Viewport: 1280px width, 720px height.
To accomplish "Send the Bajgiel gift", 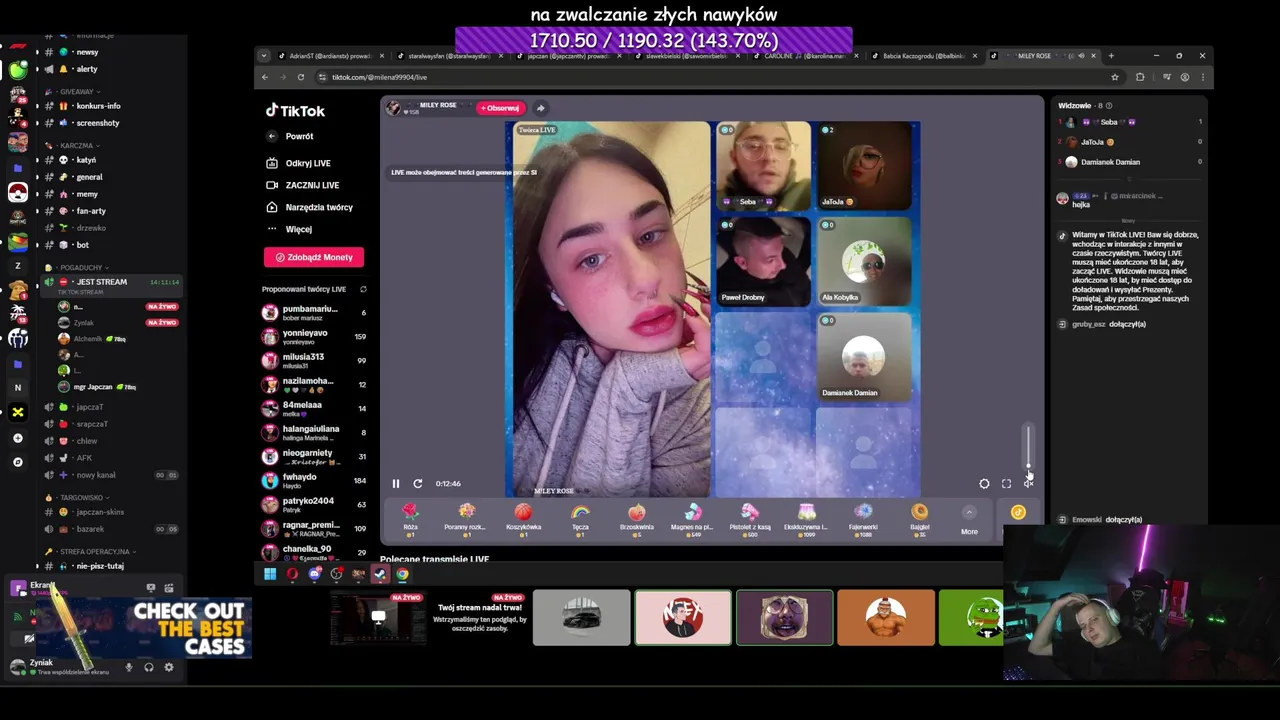I will click(920, 518).
